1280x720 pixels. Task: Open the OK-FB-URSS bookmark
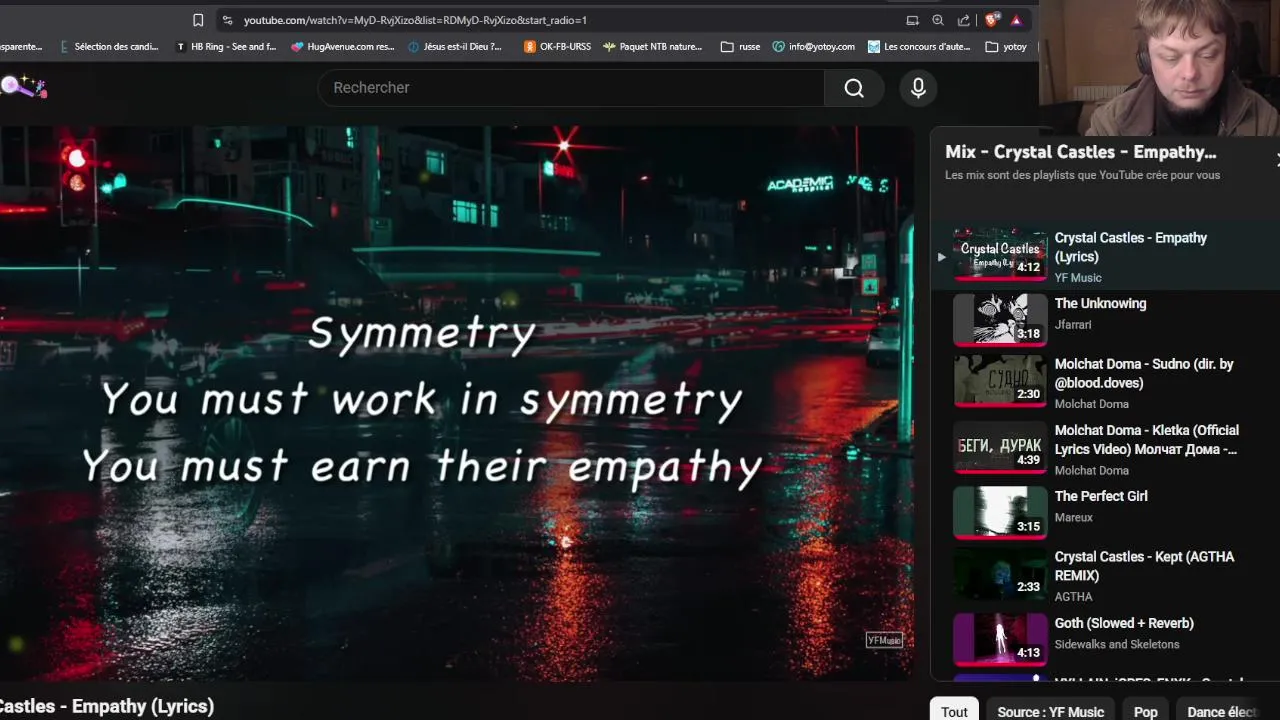557,46
